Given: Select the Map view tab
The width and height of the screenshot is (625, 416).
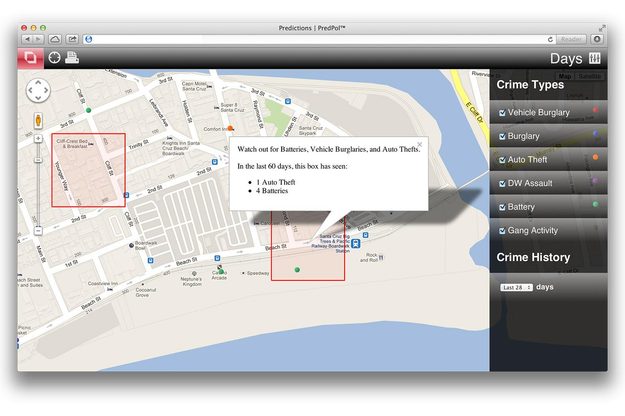Looking at the screenshot, I should tap(564, 76).
